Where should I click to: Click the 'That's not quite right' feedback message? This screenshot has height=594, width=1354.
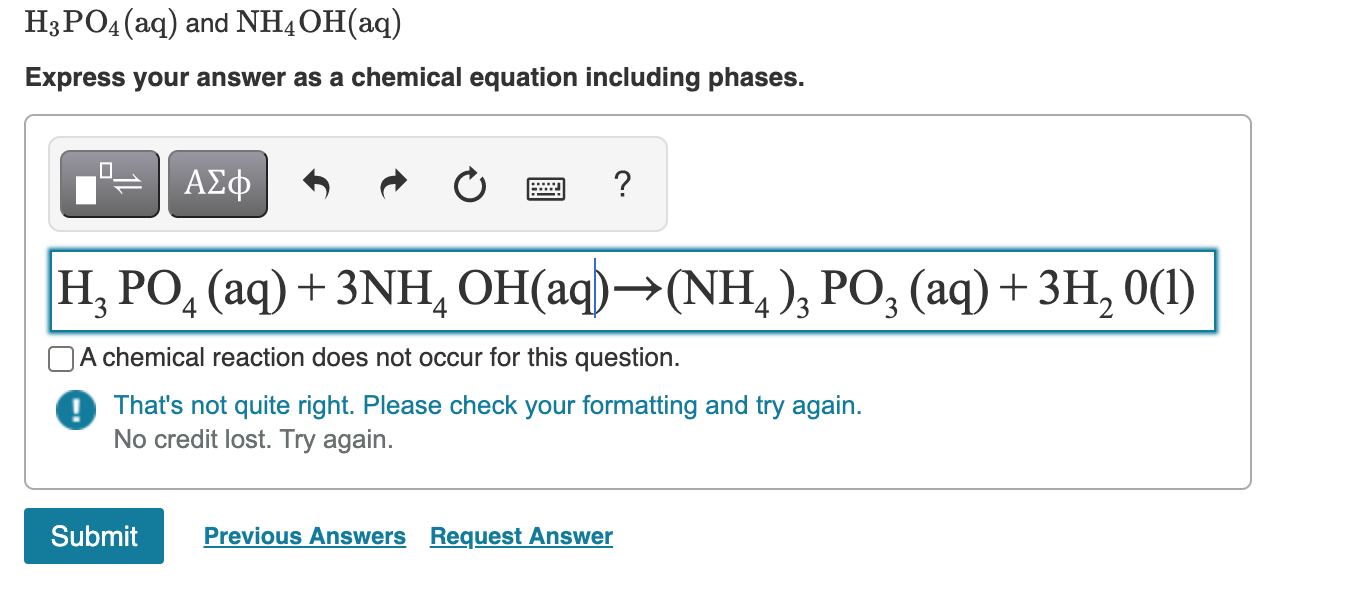click(487, 406)
